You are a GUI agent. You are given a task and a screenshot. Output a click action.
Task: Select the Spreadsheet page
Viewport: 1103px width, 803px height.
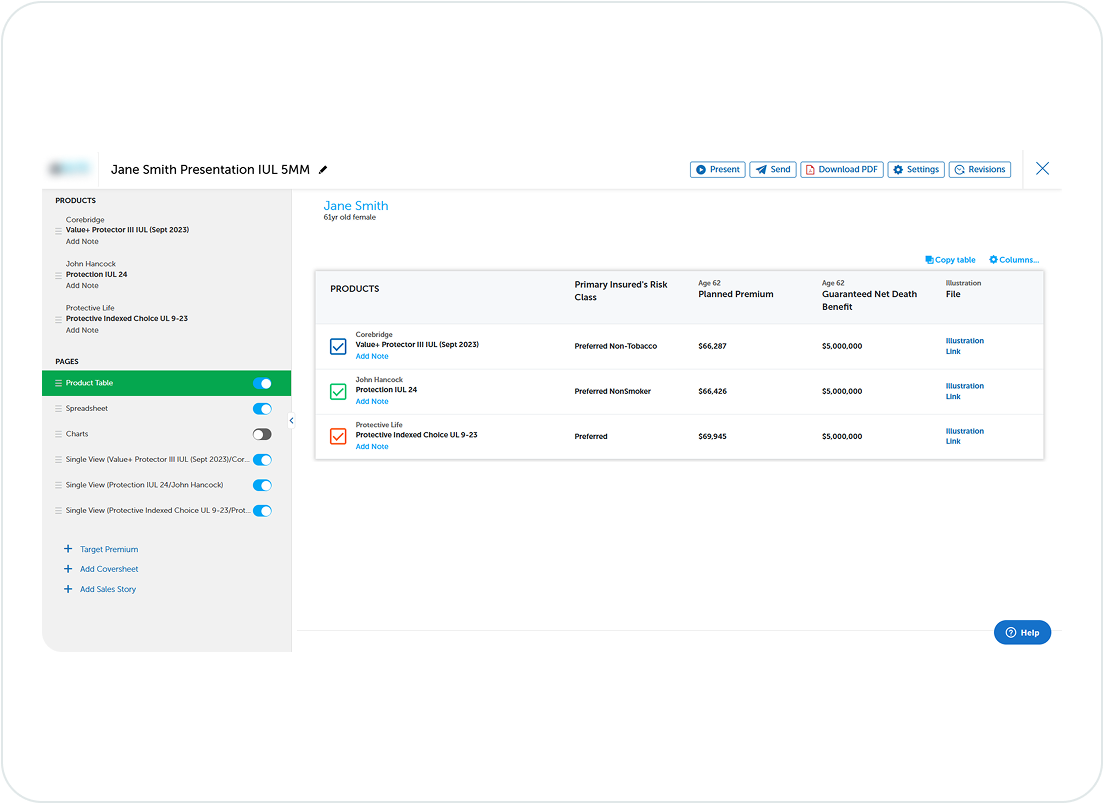pyautogui.click(x=167, y=409)
